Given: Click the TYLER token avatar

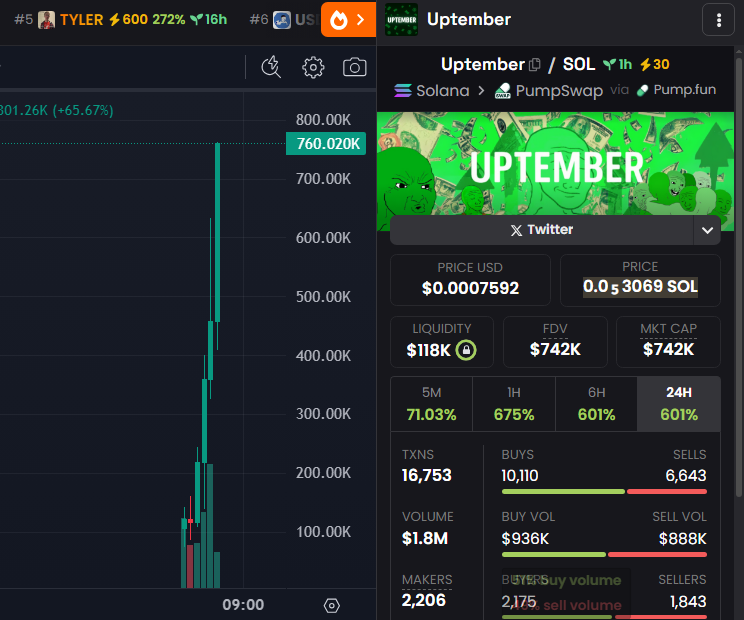Looking at the screenshot, I should pyautogui.click(x=46, y=20).
